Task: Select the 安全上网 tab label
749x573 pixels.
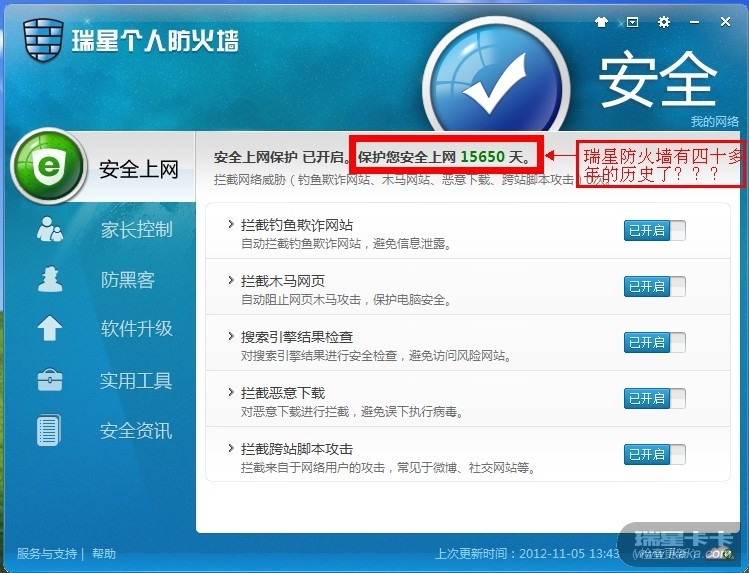Action: tap(139, 170)
